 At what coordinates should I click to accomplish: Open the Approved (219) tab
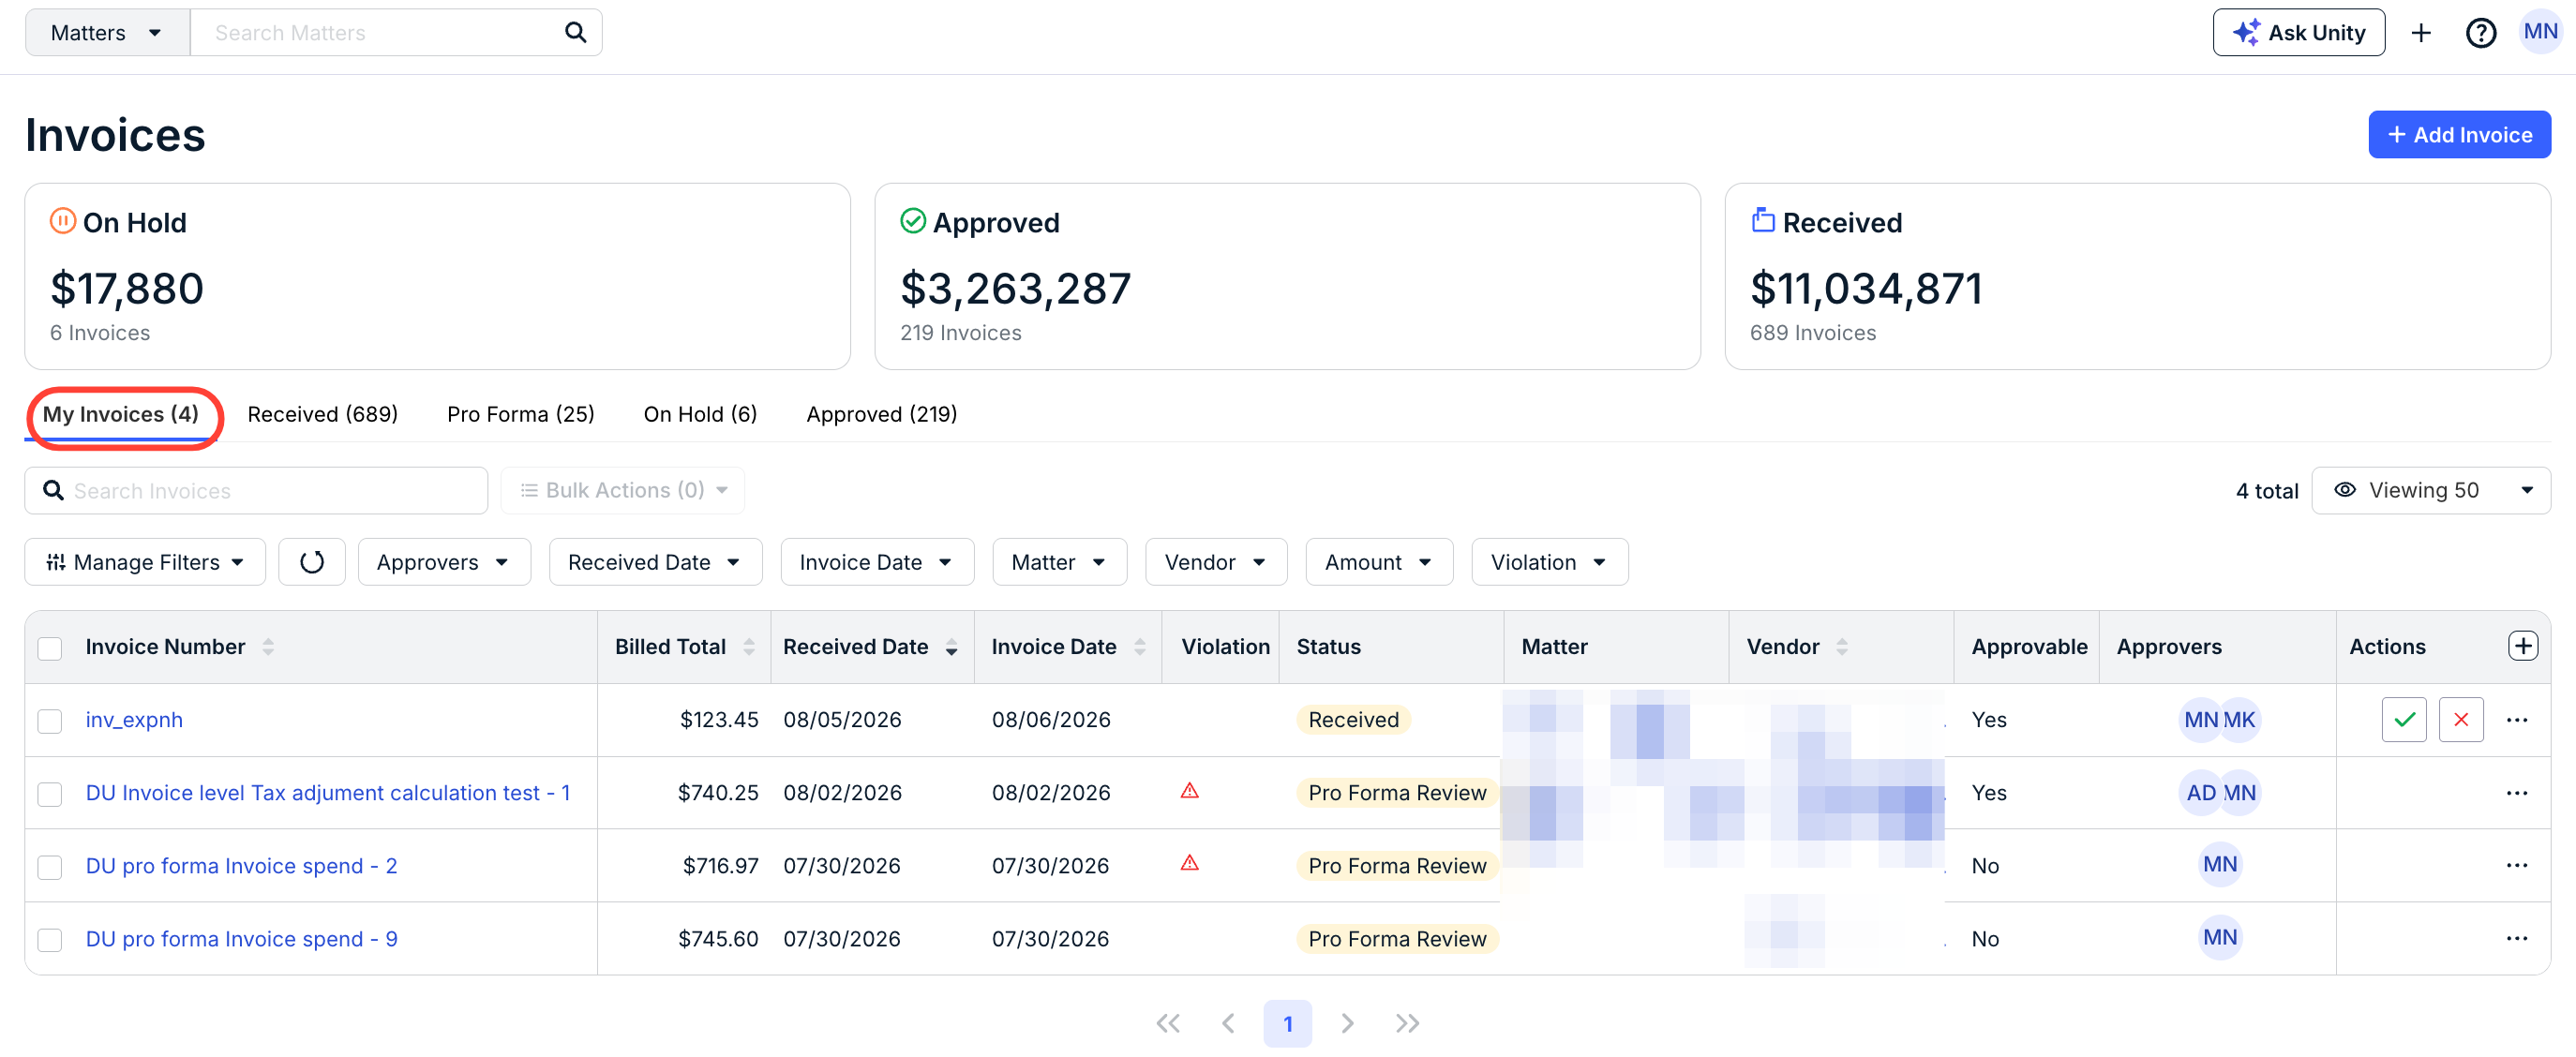coord(881,414)
